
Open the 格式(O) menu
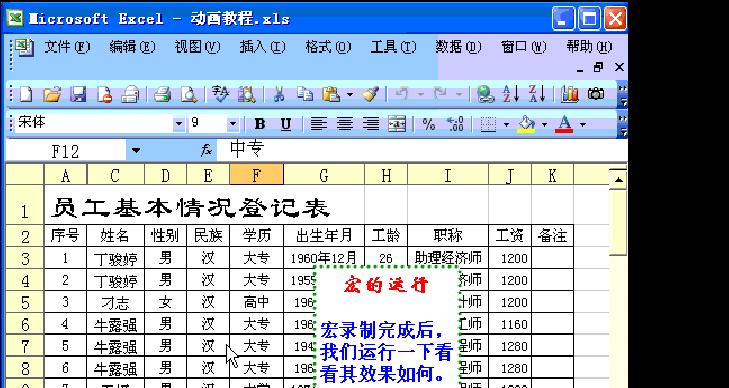point(328,47)
